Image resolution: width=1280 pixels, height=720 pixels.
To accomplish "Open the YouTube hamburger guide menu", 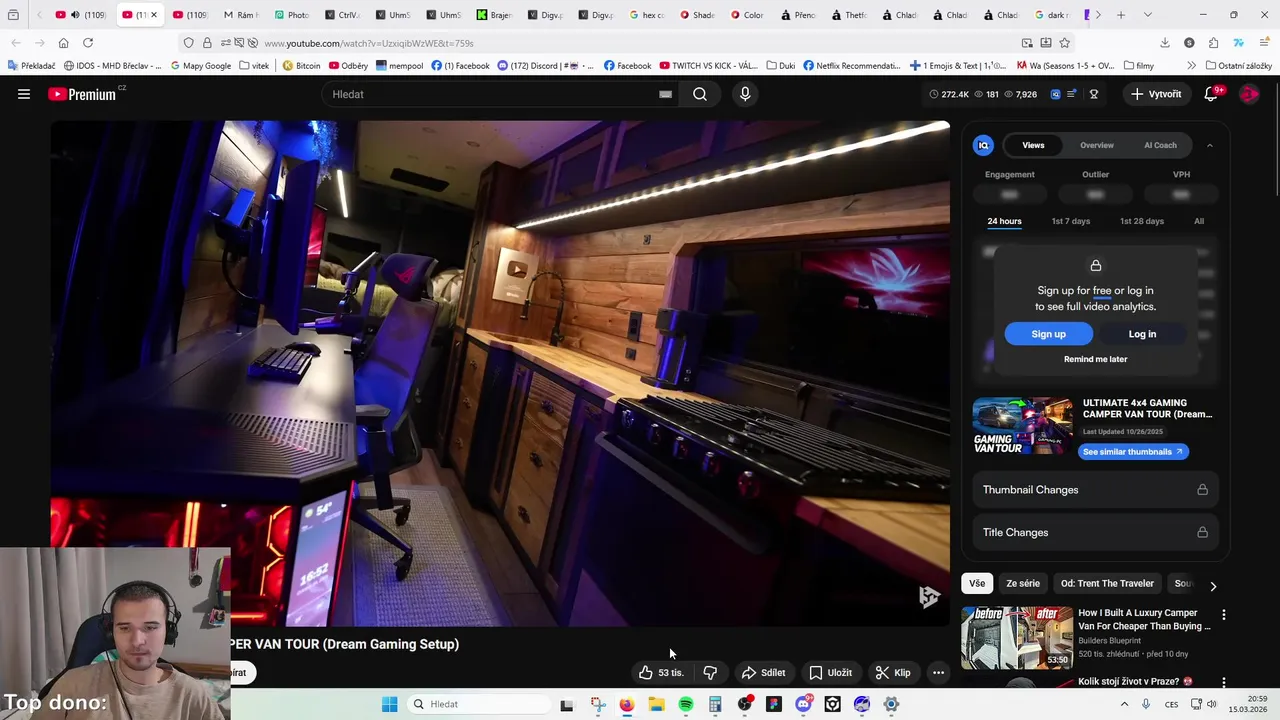I will pyautogui.click(x=24, y=94).
